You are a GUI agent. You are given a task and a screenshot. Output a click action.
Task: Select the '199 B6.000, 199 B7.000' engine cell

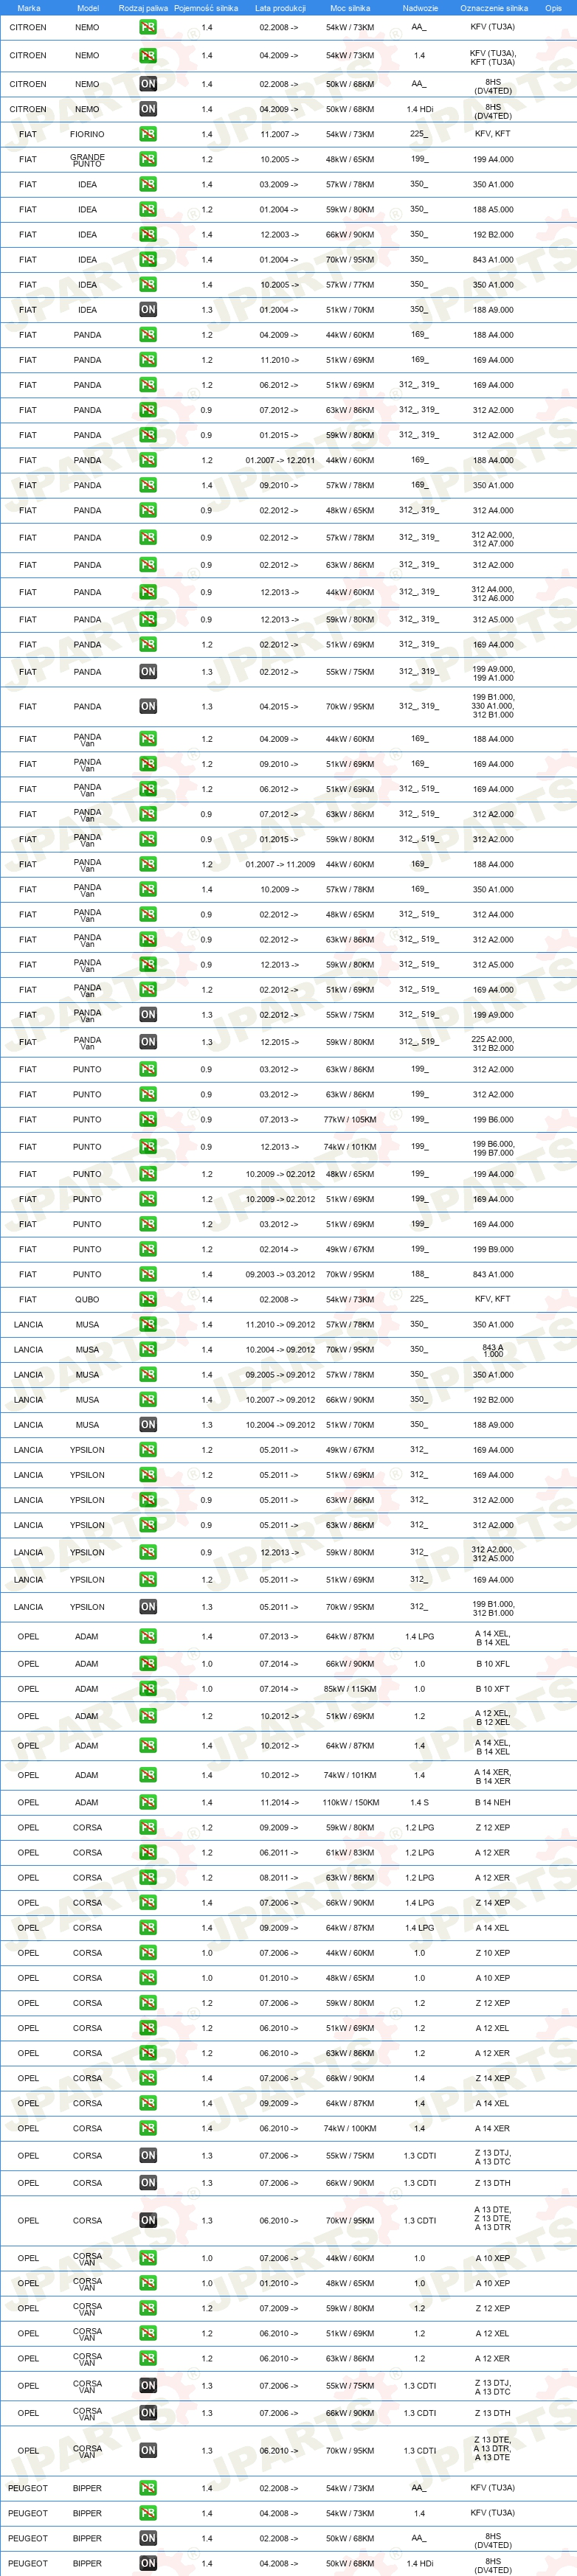(493, 1147)
